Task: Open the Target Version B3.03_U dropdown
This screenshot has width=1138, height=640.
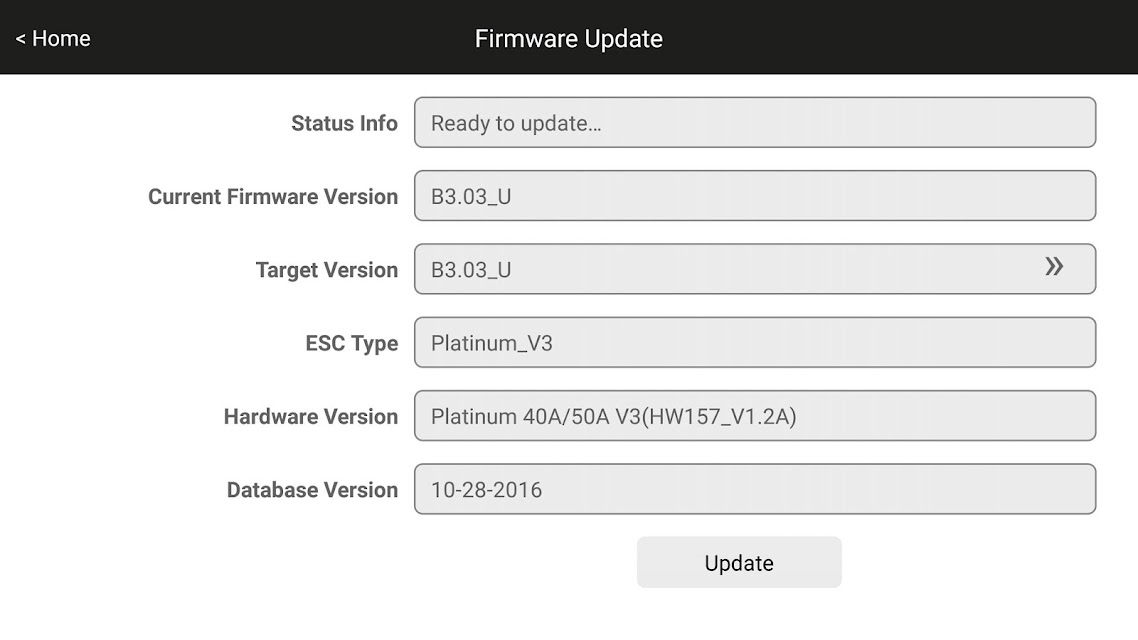Action: point(755,269)
